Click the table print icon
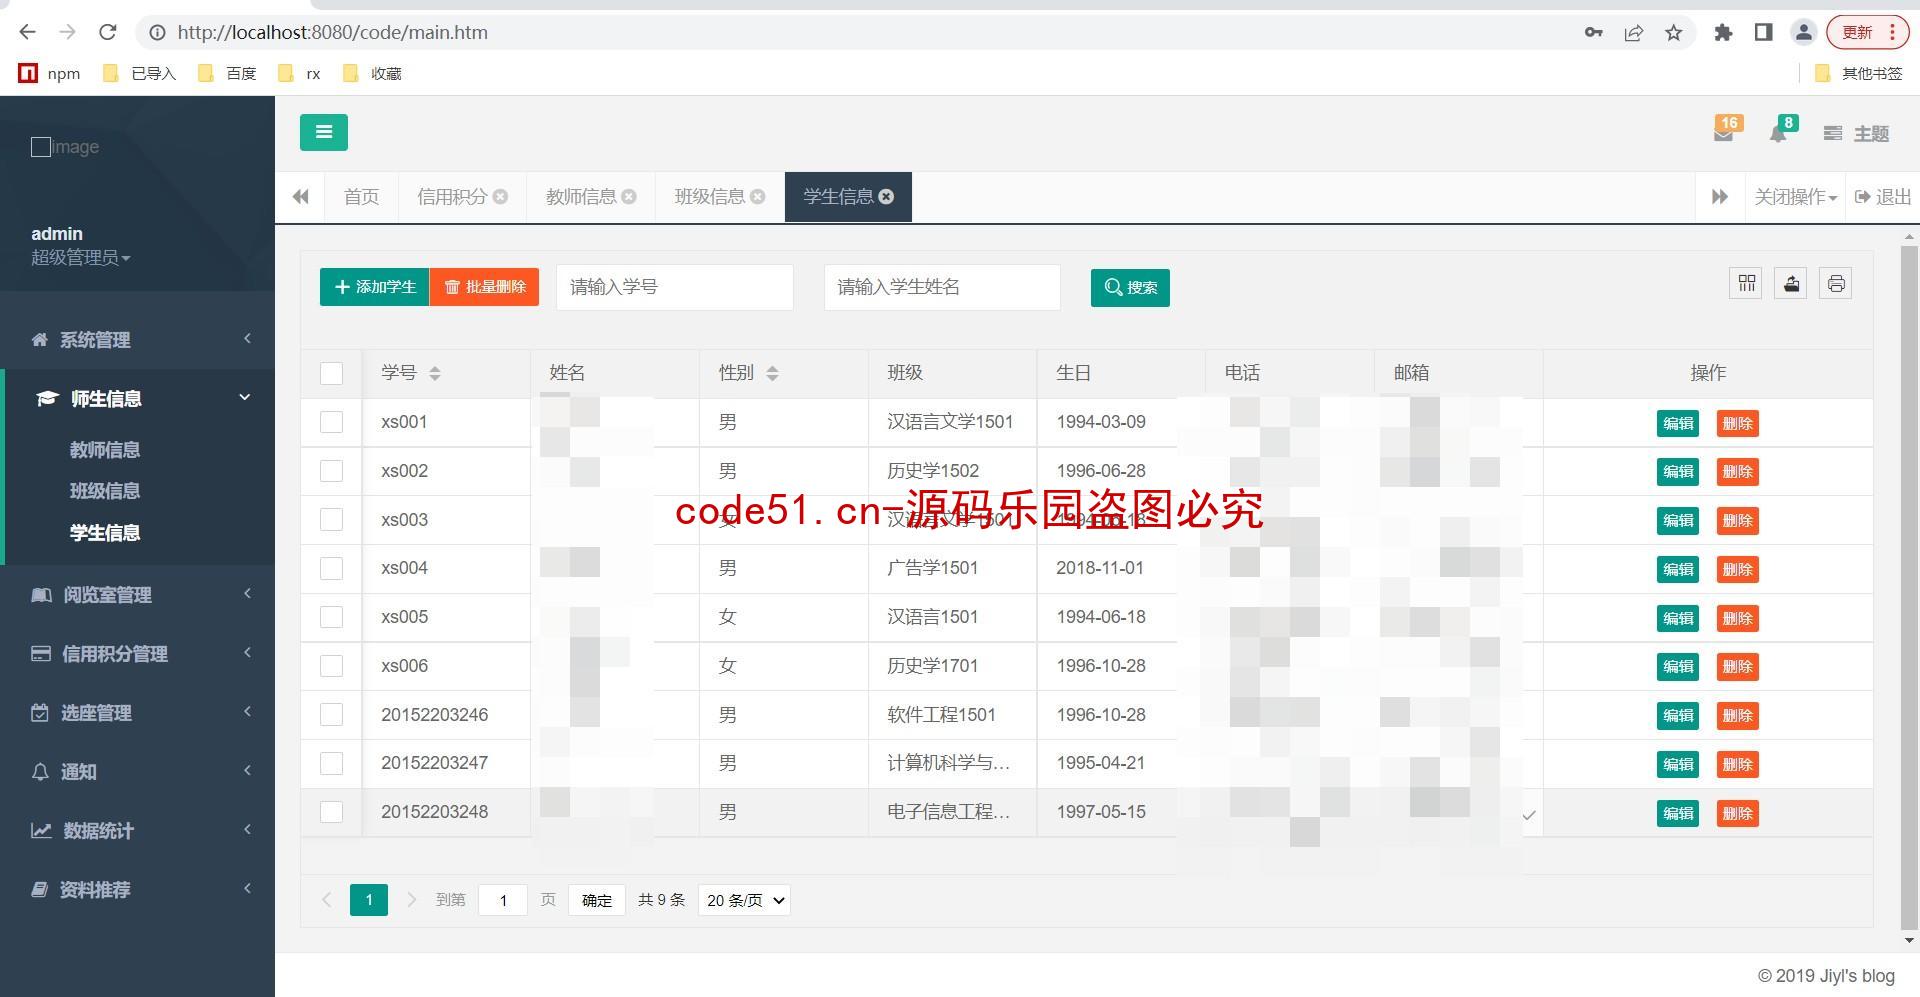This screenshot has height=997, width=1920. (1836, 284)
